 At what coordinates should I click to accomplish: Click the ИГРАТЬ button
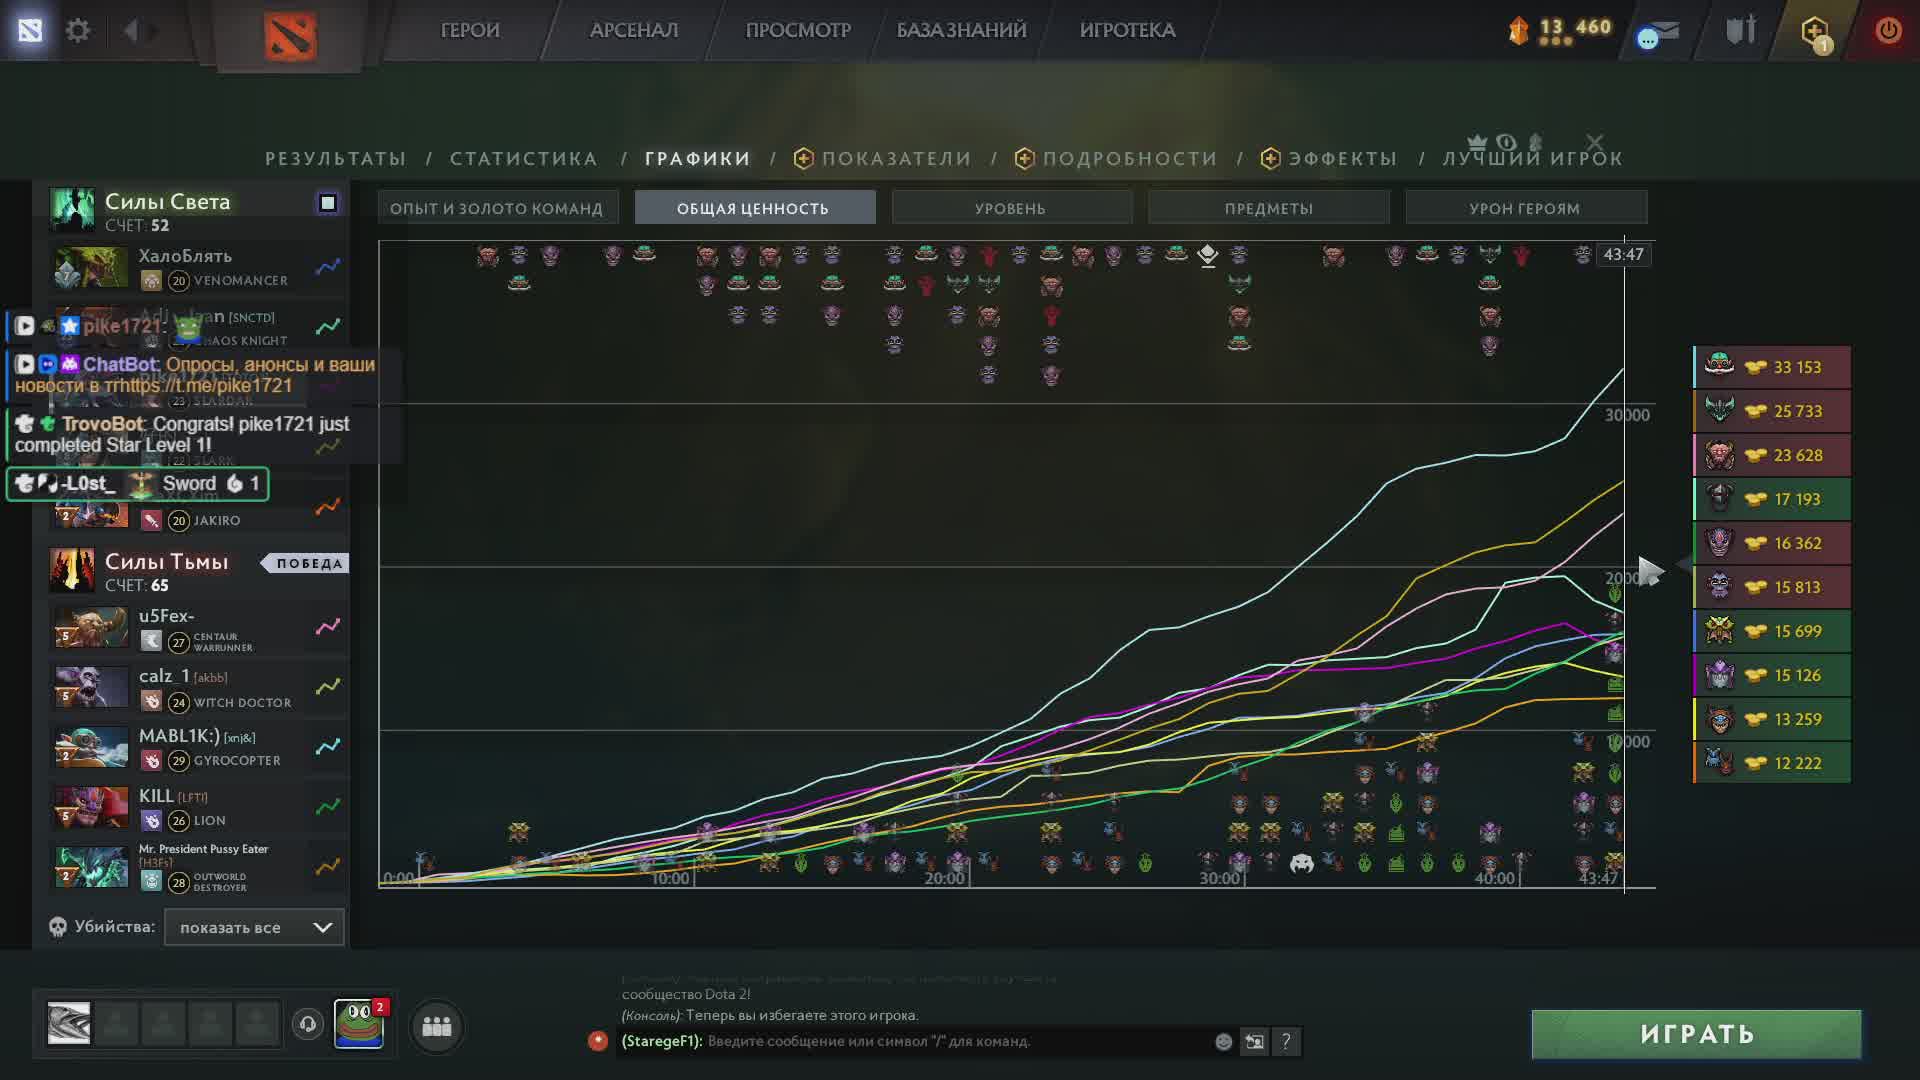point(1696,1034)
